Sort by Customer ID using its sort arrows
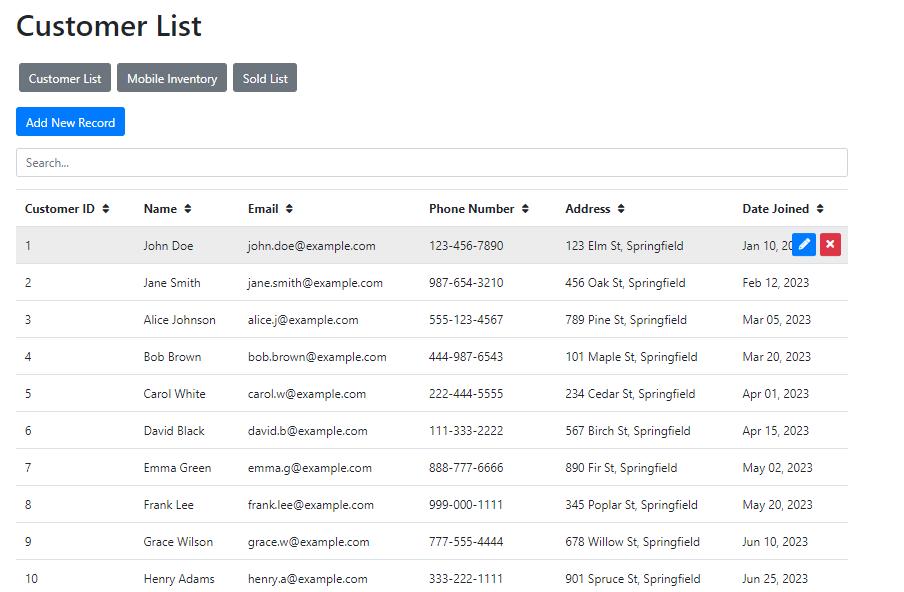Image resolution: width=904 pixels, height=592 pixels. coord(106,209)
